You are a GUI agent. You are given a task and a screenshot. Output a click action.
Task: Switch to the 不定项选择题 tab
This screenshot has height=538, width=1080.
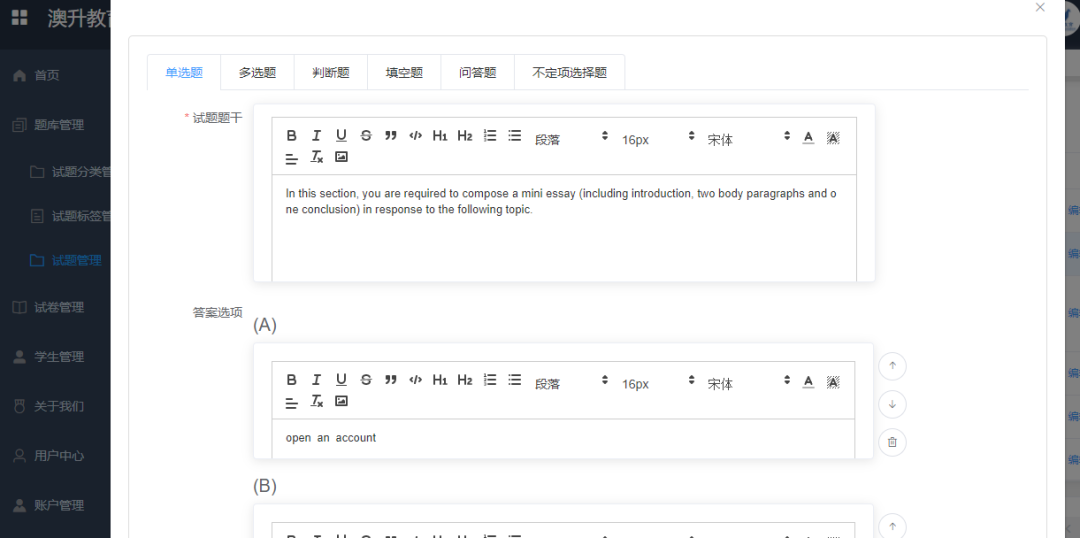click(570, 72)
